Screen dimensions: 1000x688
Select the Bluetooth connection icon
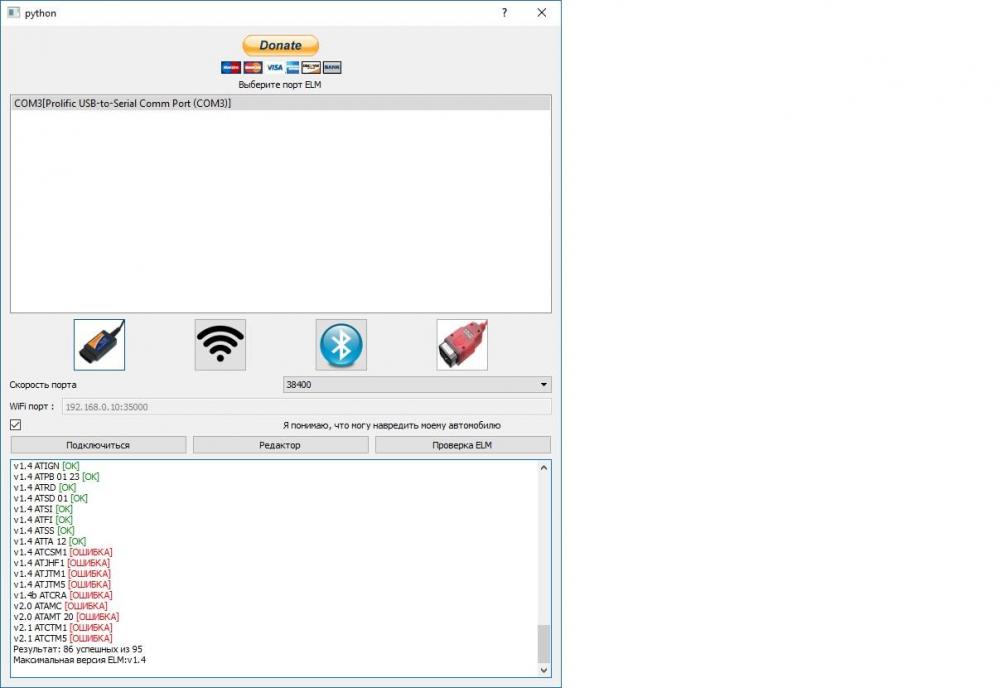coord(341,345)
